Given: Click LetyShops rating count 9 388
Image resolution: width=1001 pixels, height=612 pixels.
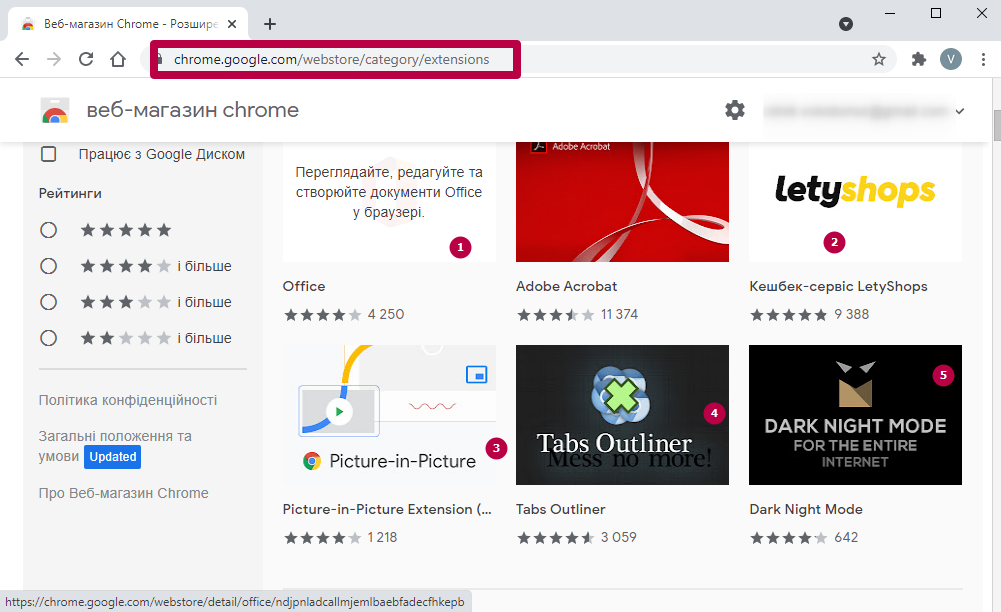Looking at the screenshot, I should click(x=852, y=315).
